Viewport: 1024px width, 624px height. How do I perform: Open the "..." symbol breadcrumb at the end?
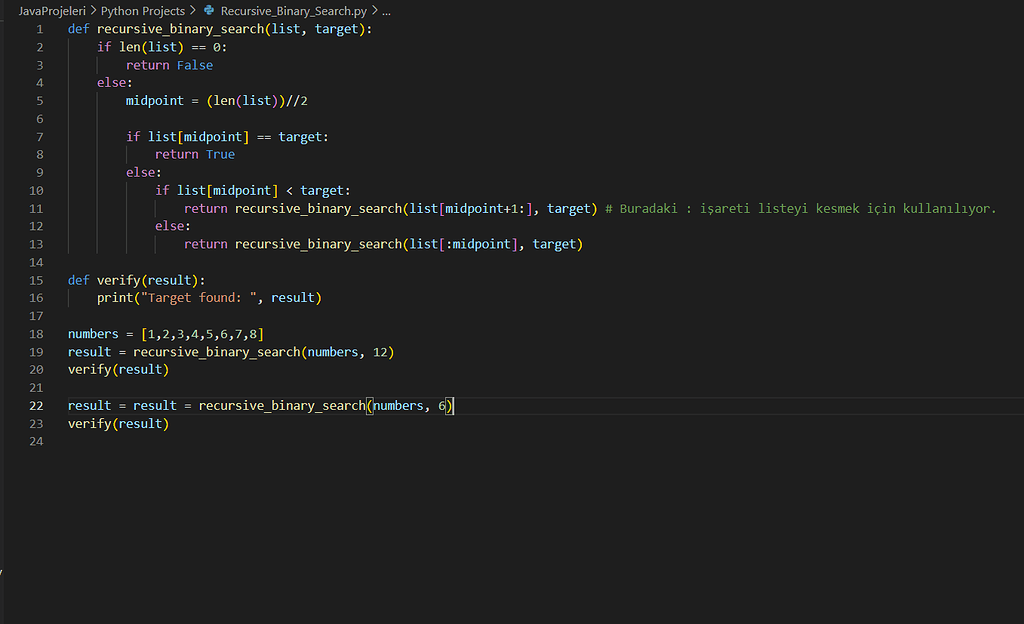(384, 11)
